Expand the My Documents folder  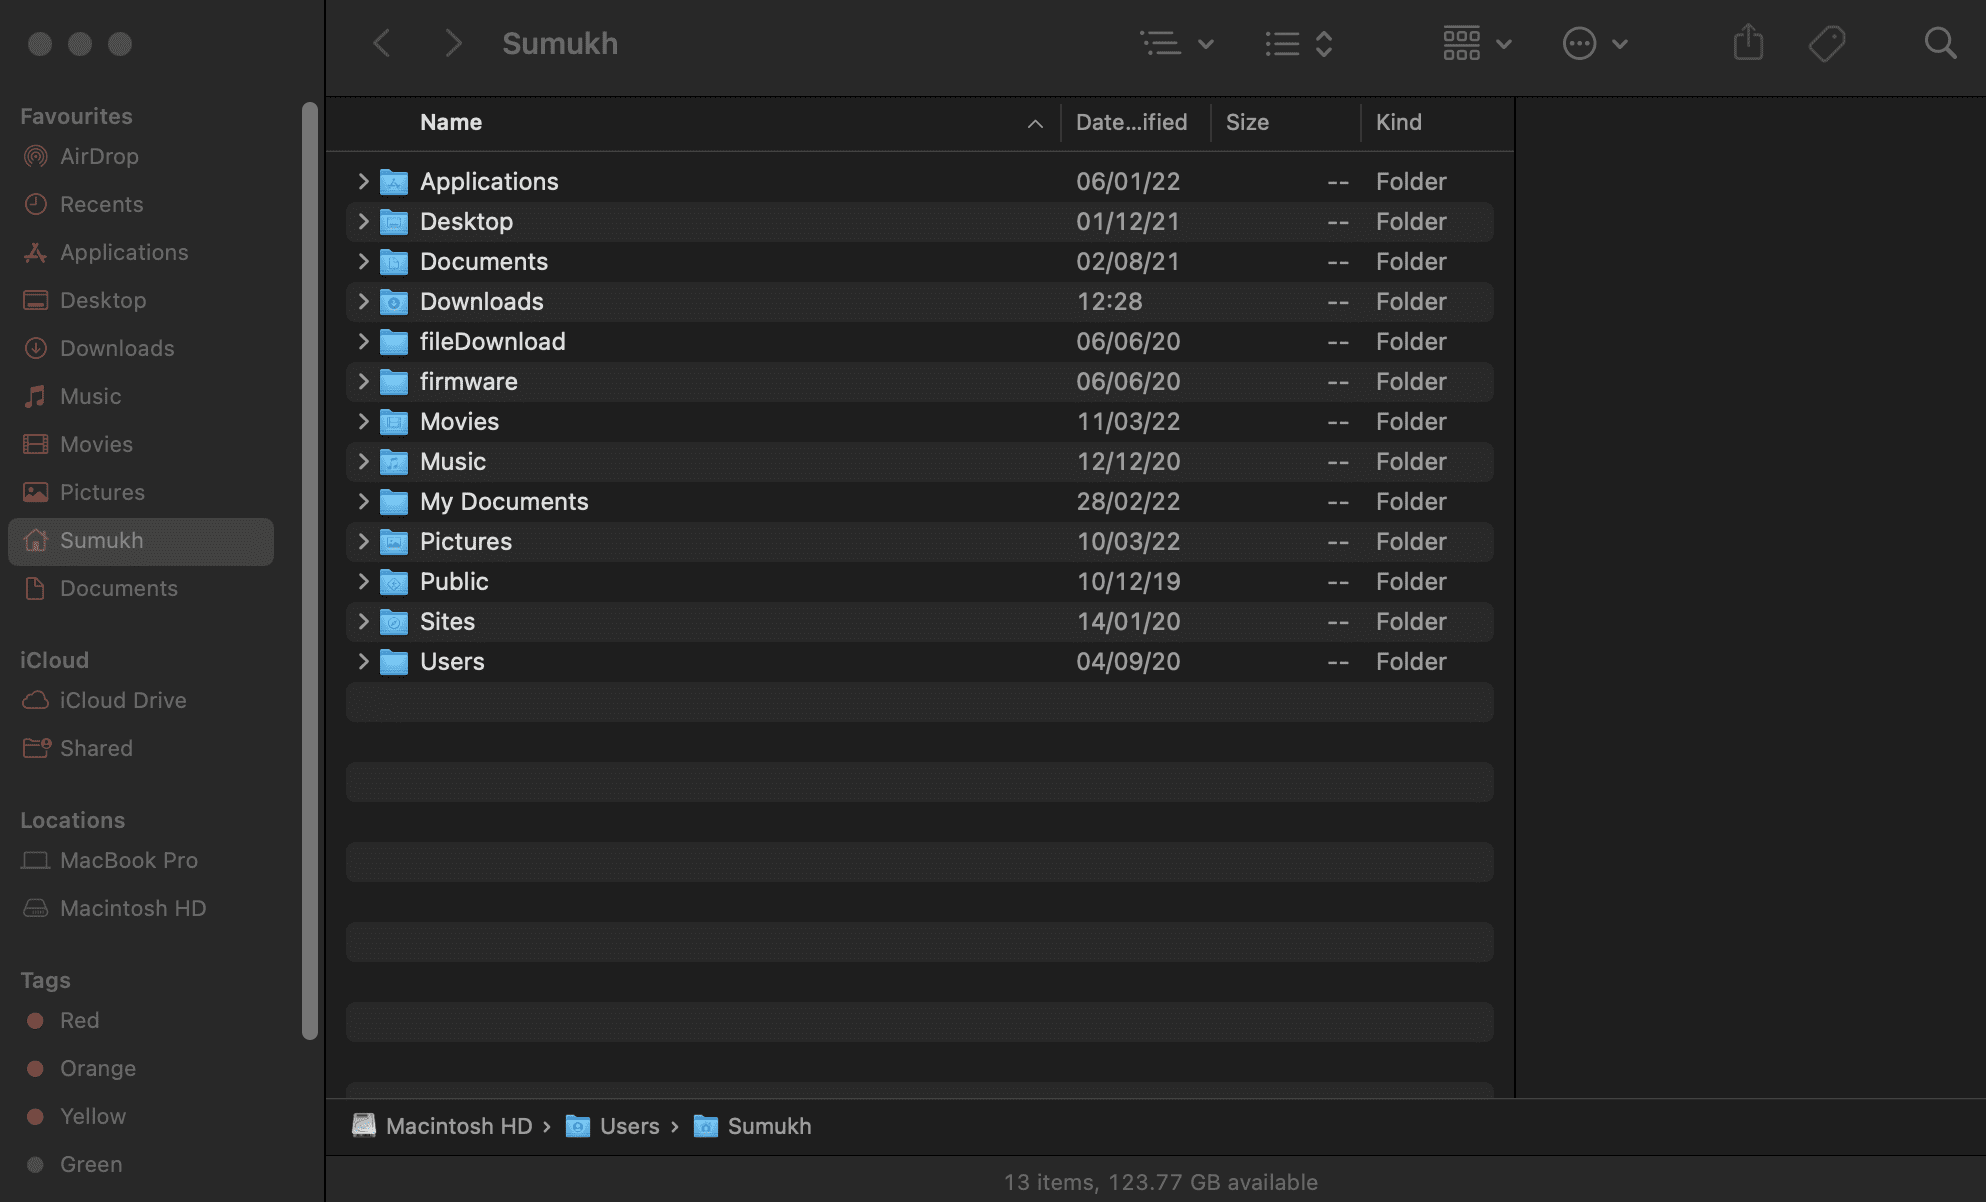point(363,501)
